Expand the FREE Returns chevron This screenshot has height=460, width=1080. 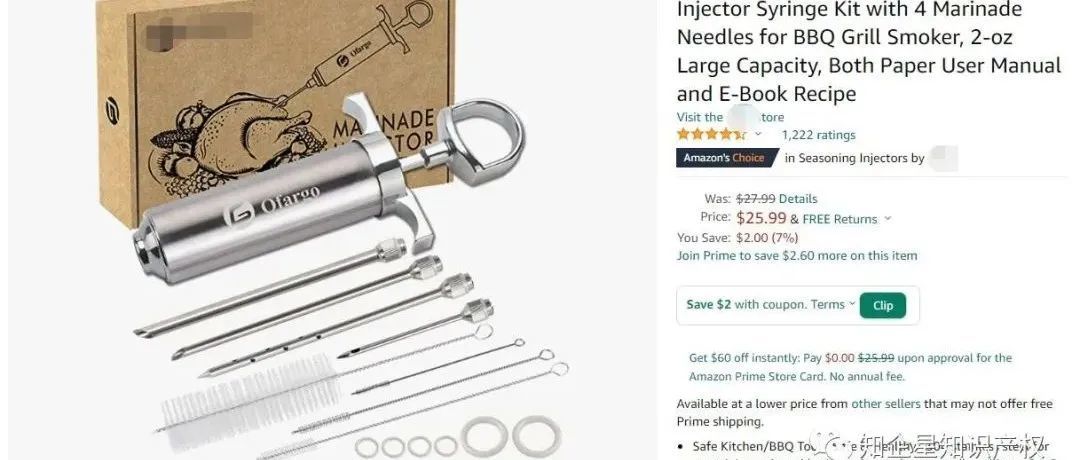point(887,219)
